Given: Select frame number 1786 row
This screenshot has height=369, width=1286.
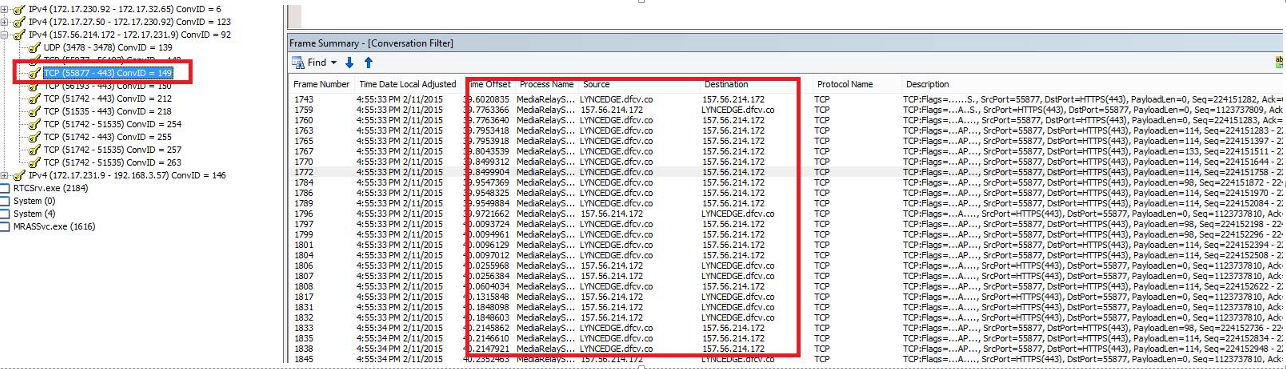Looking at the screenshot, I should tap(787, 192).
